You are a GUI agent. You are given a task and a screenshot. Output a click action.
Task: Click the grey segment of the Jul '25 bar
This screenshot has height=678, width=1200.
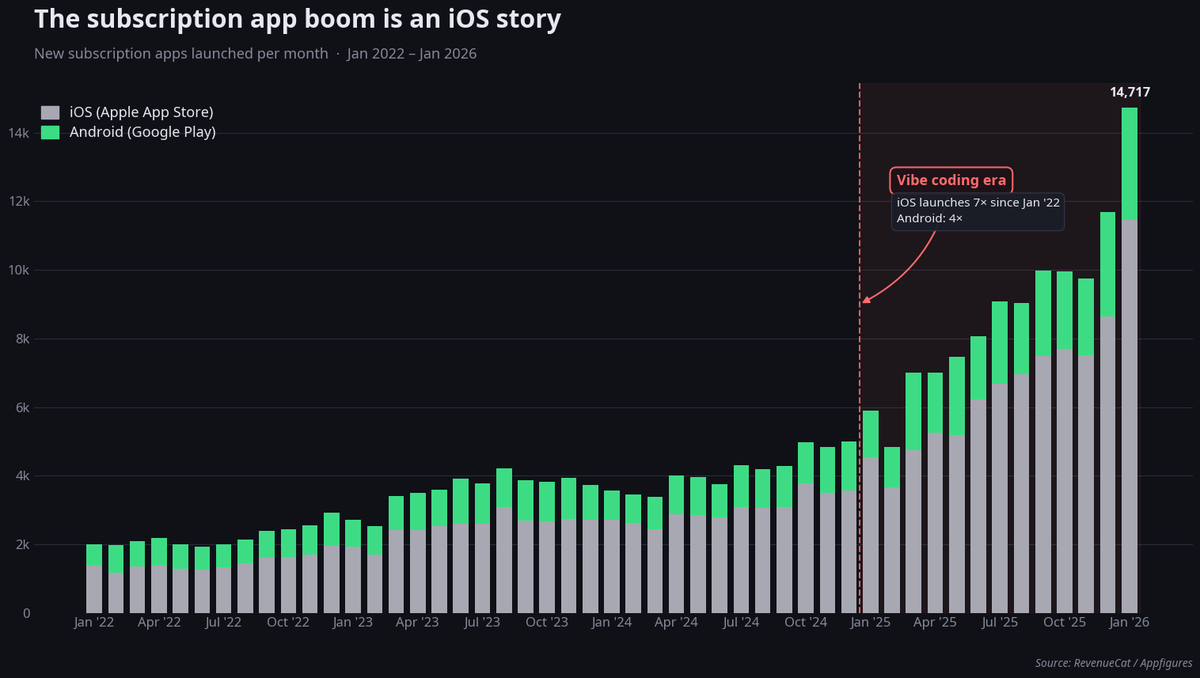[1000, 498]
